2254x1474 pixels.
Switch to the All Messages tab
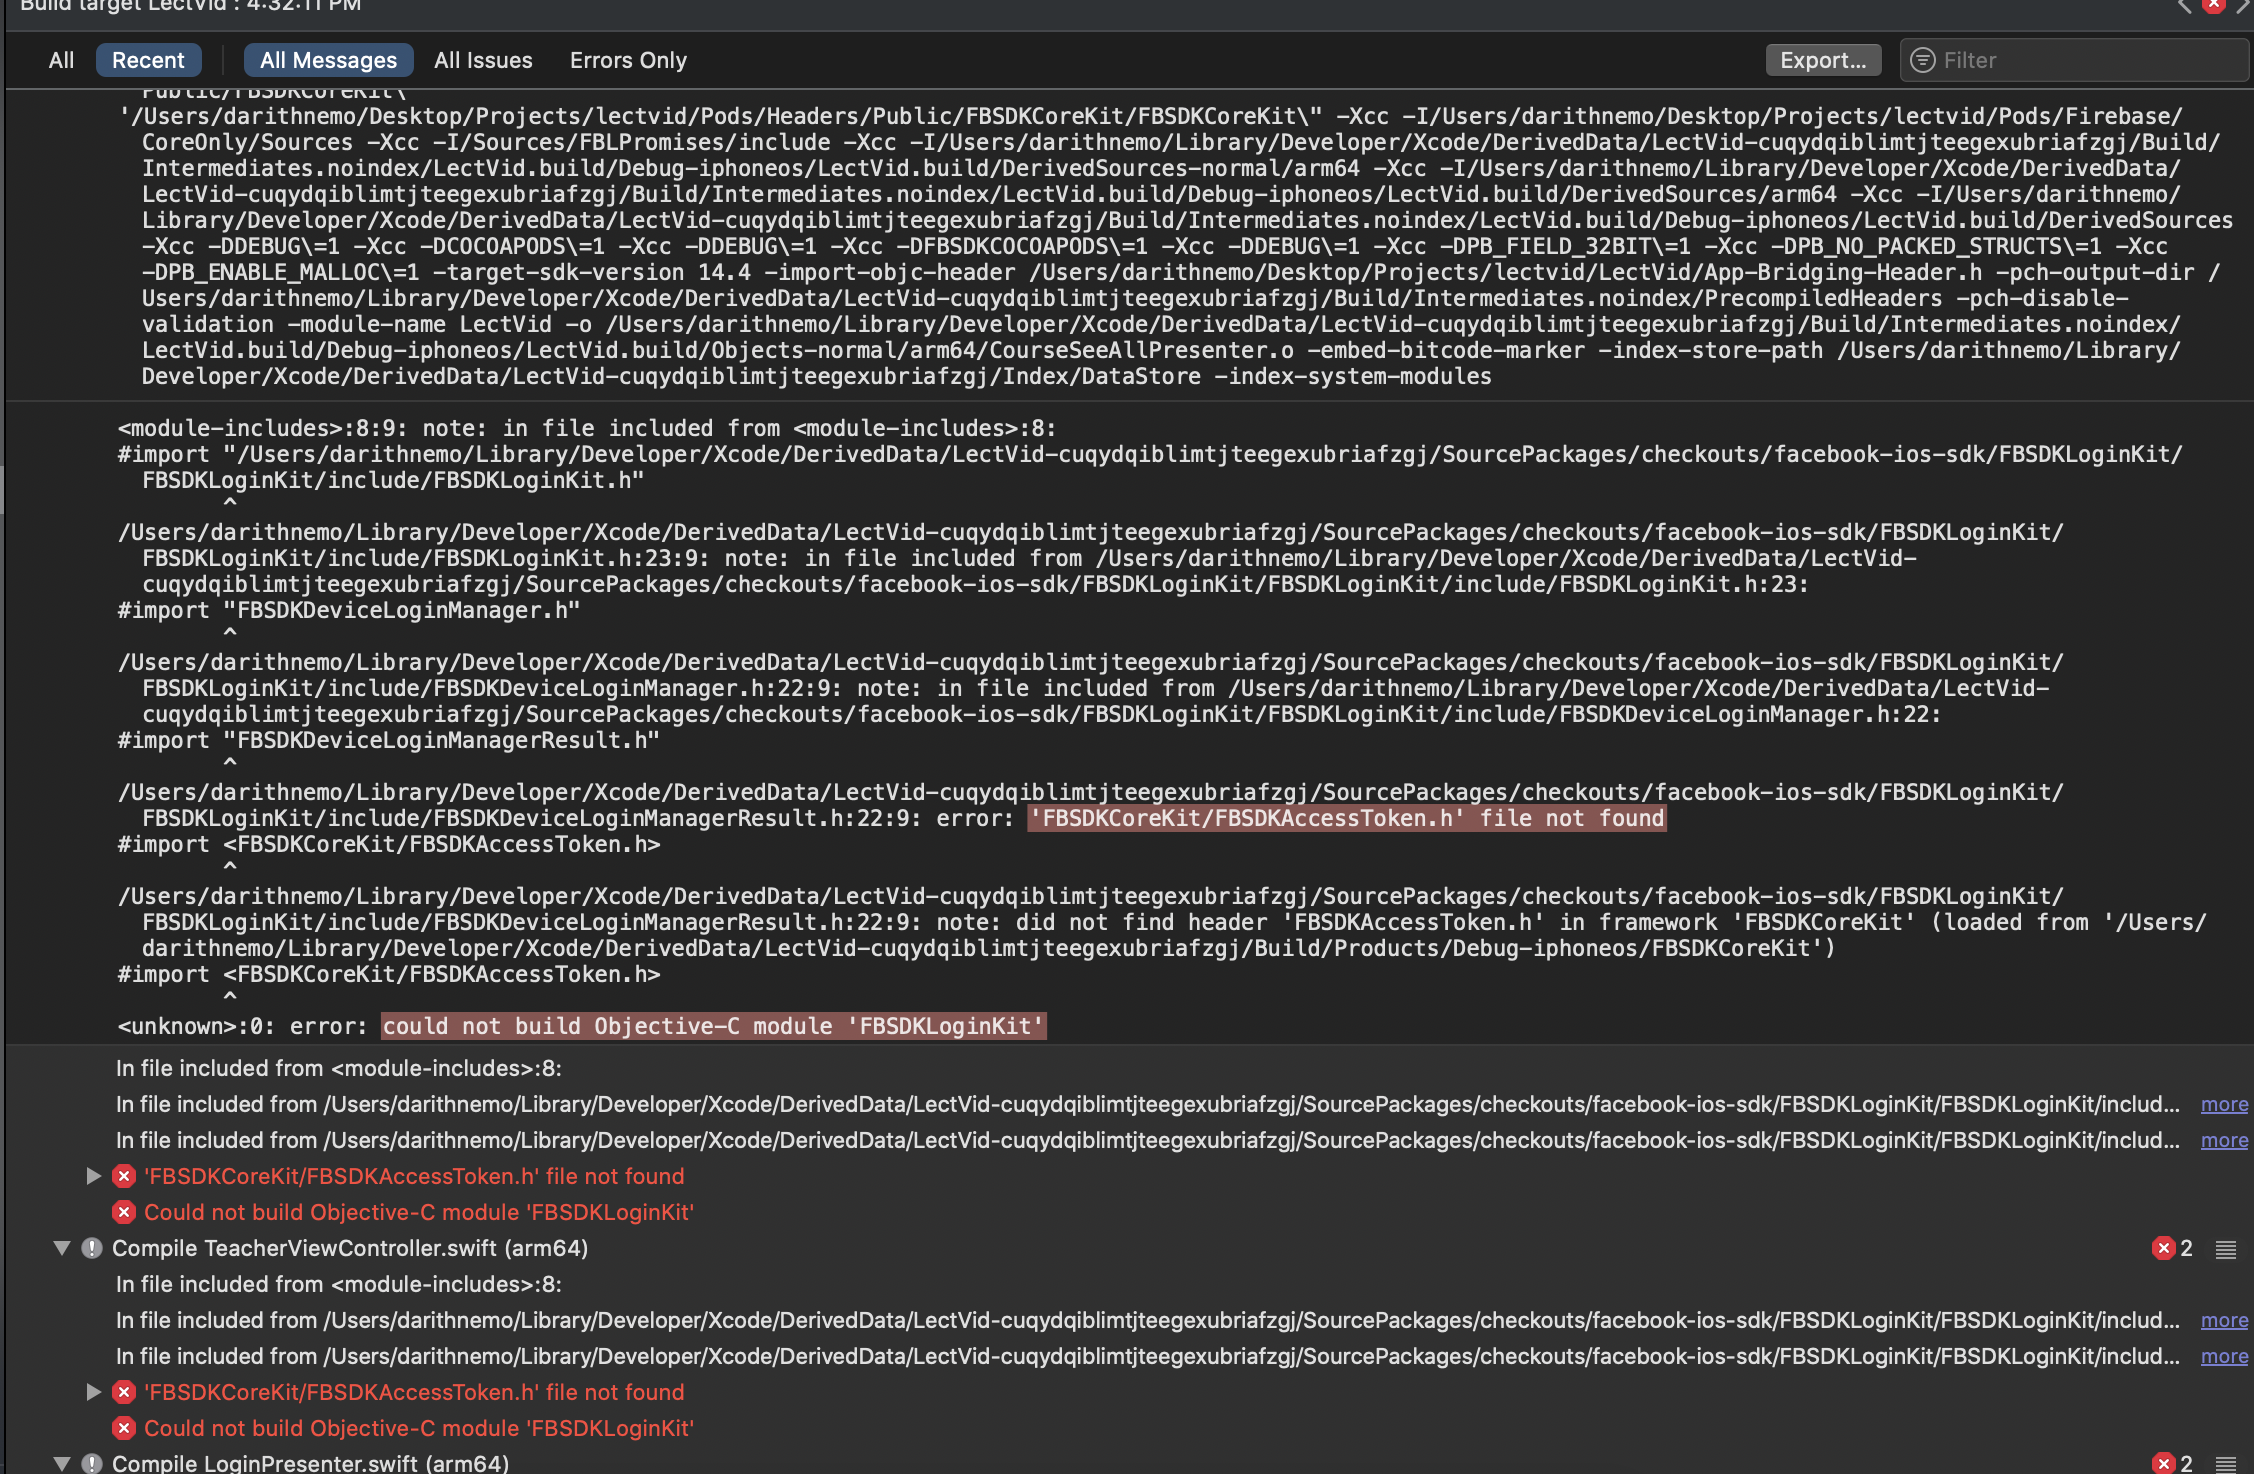329,60
